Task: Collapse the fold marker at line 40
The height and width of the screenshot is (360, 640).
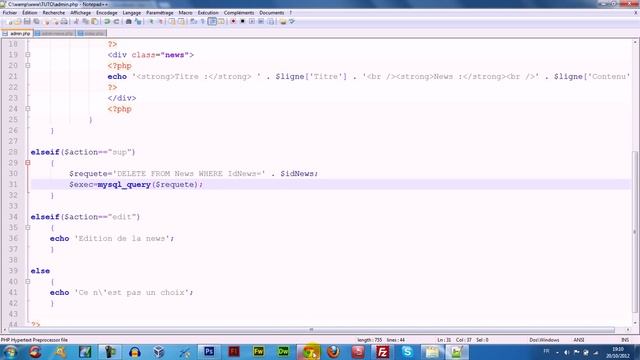Action: pyautogui.click(x=28, y=281)
